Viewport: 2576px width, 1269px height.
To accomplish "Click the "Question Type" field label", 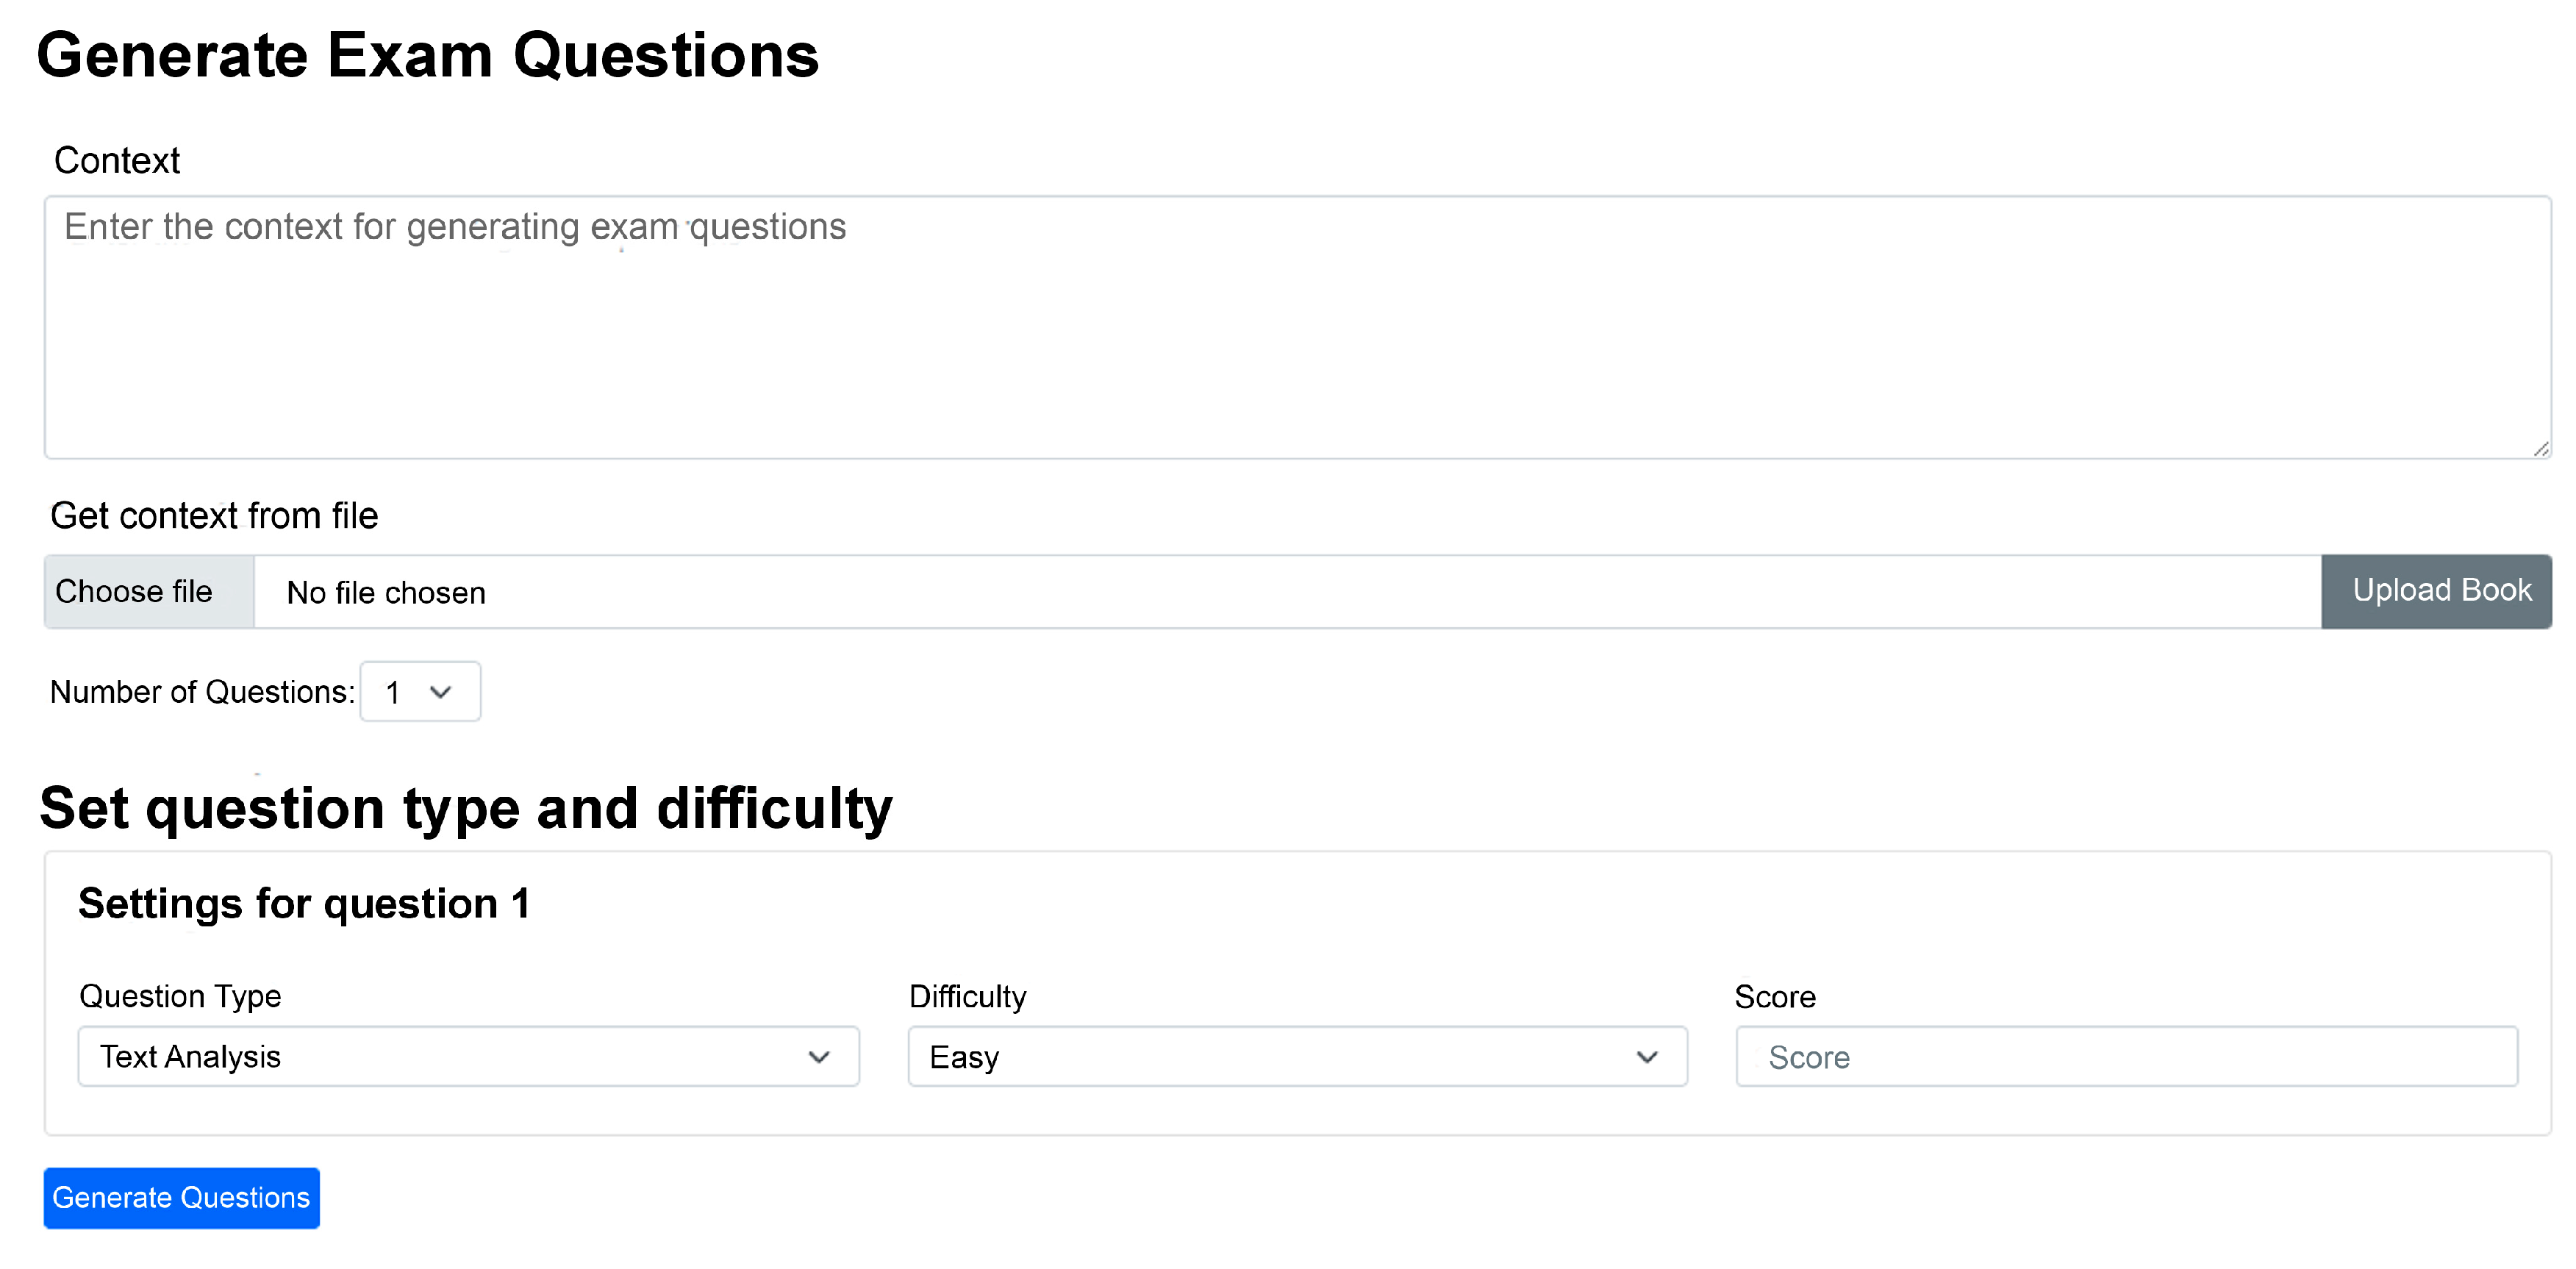I will tap(180, 996).
